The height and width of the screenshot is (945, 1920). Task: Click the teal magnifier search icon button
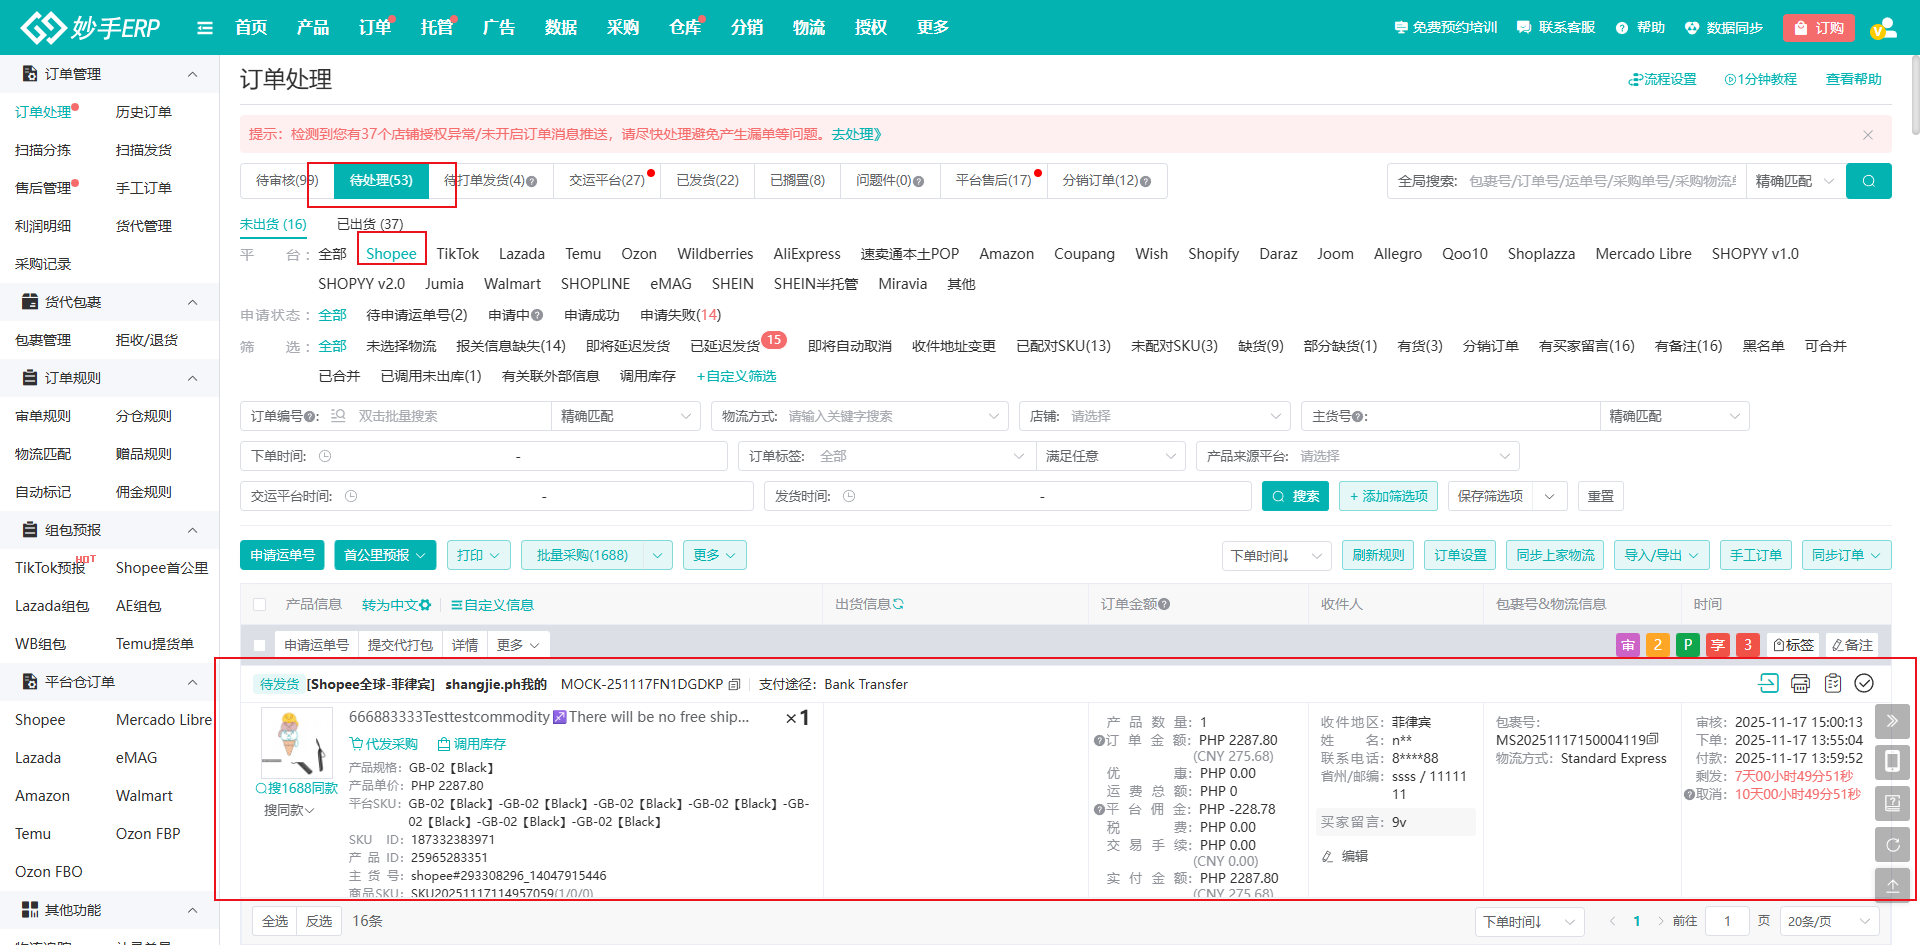point(1868,181)
